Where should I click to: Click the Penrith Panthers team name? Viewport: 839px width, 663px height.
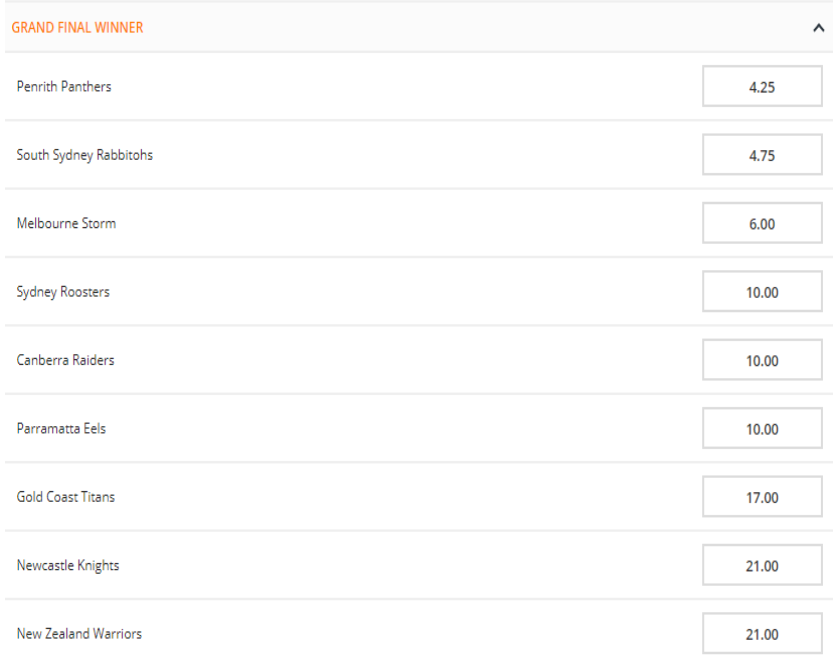tap(64, 87)
